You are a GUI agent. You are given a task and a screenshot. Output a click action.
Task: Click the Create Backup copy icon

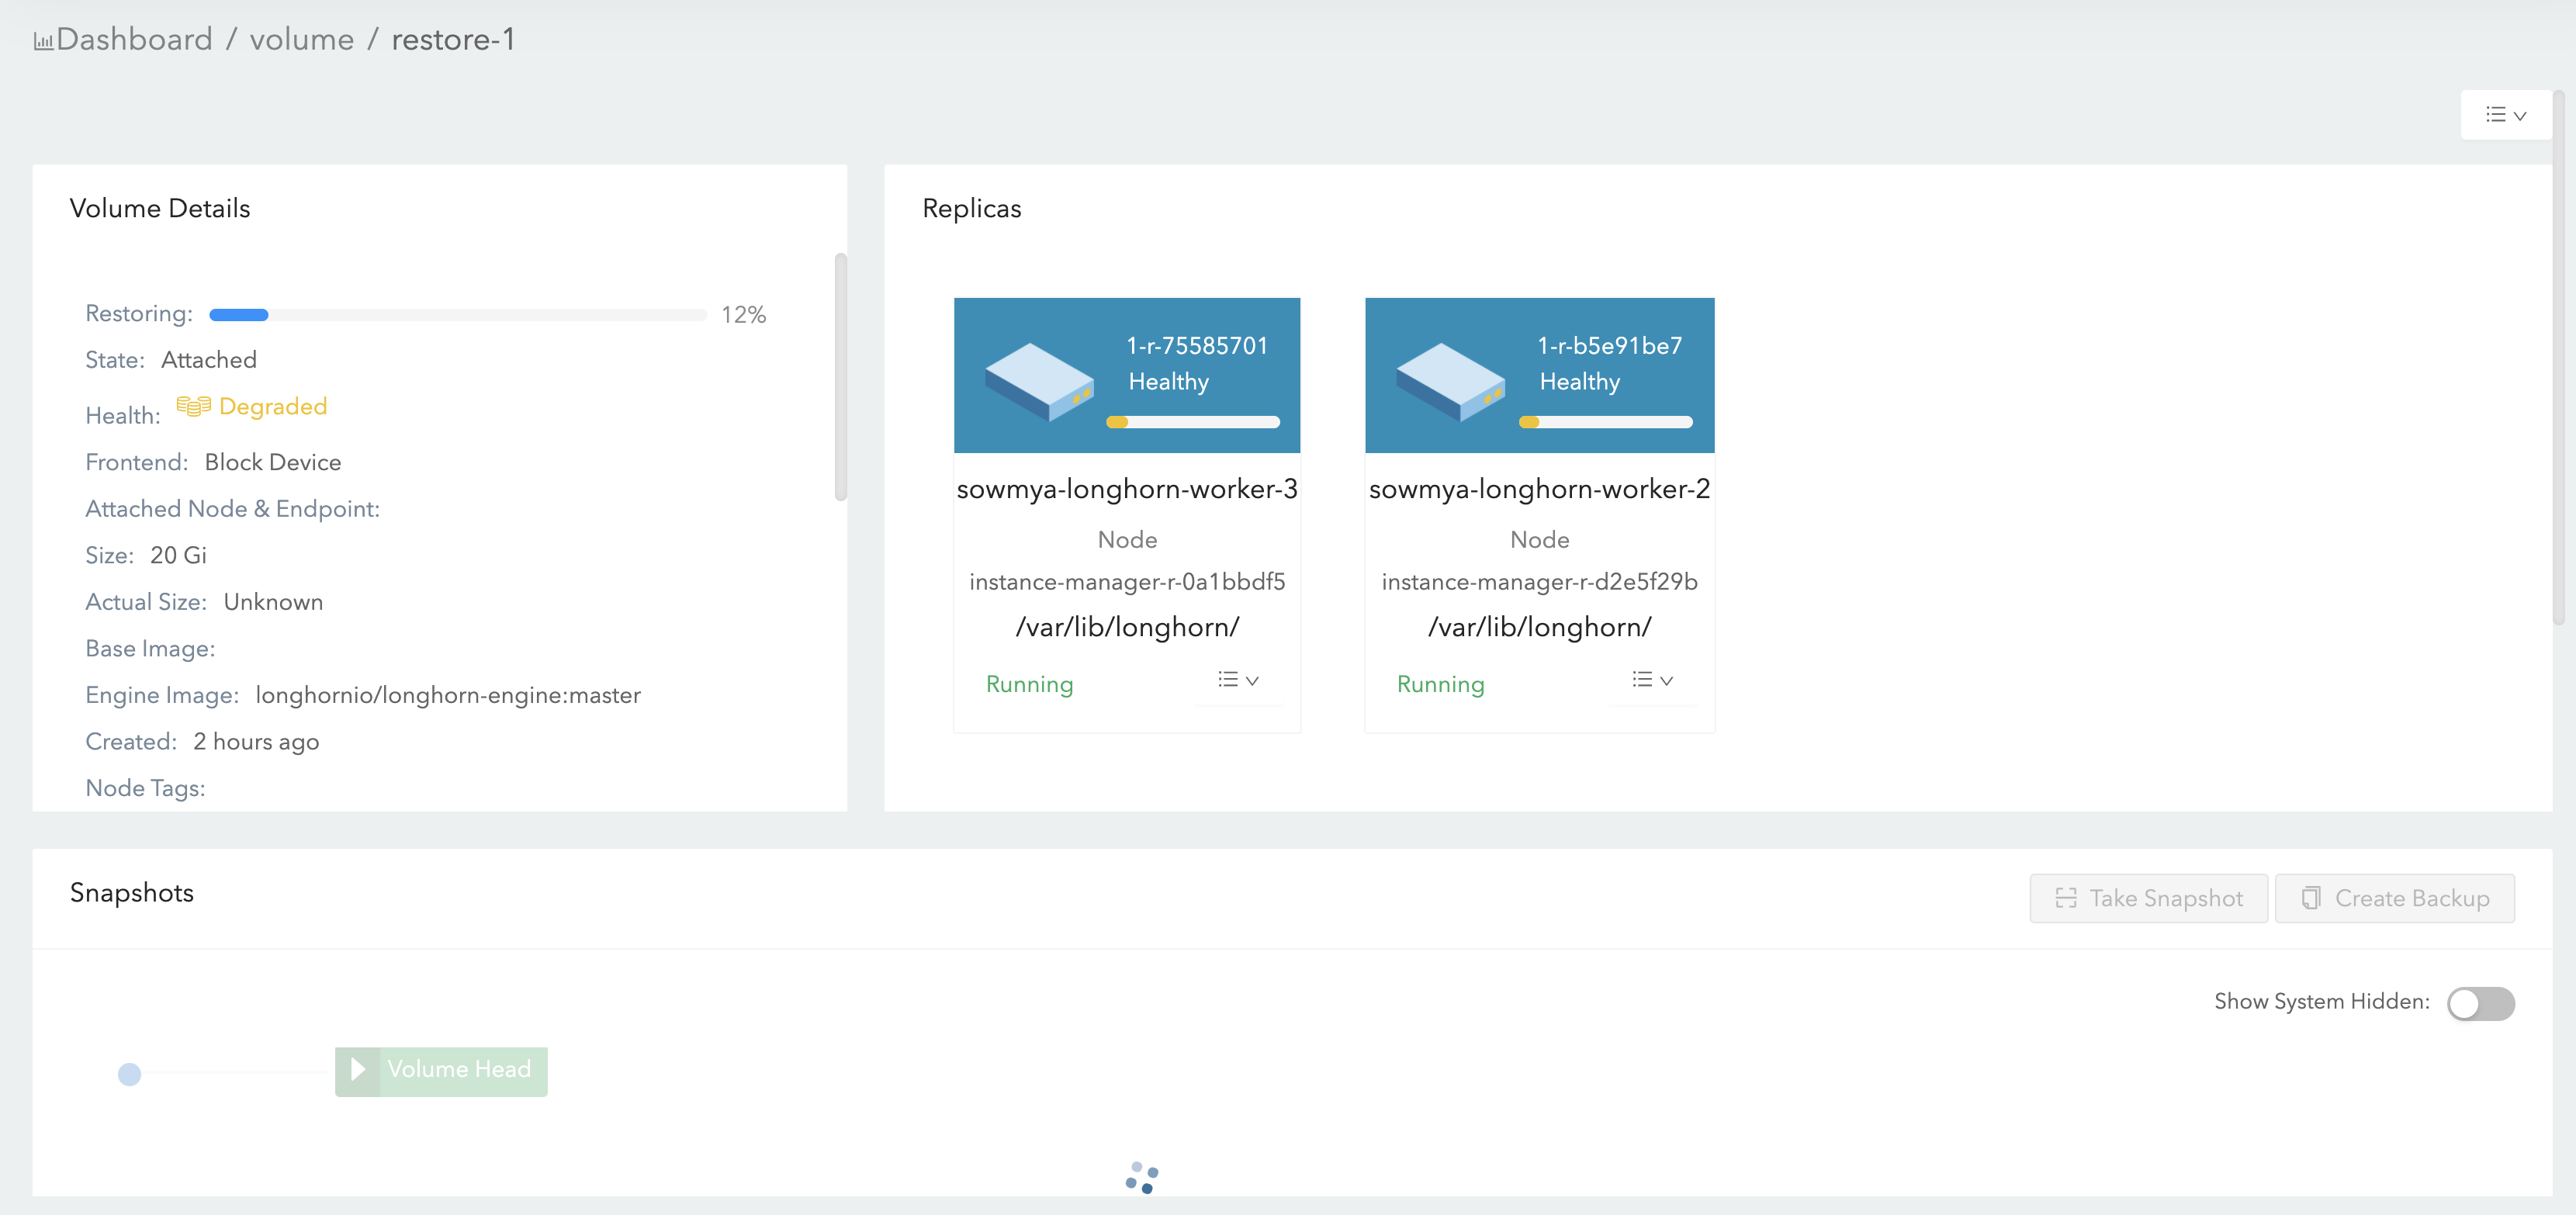pyautogui.click(x=2310, y=898)
